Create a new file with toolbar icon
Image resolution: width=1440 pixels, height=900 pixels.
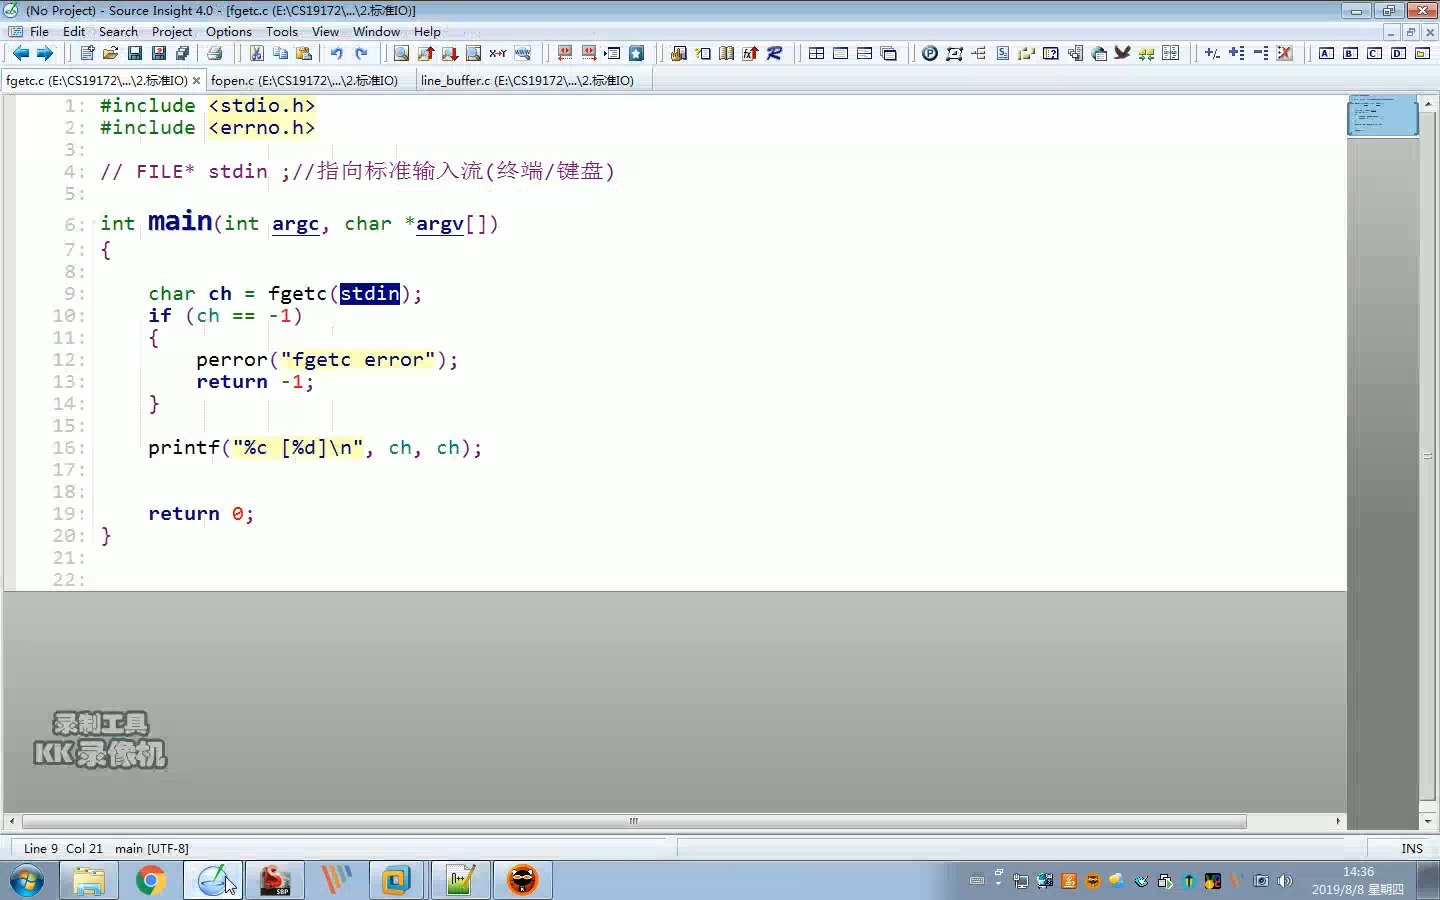[87, 54]
